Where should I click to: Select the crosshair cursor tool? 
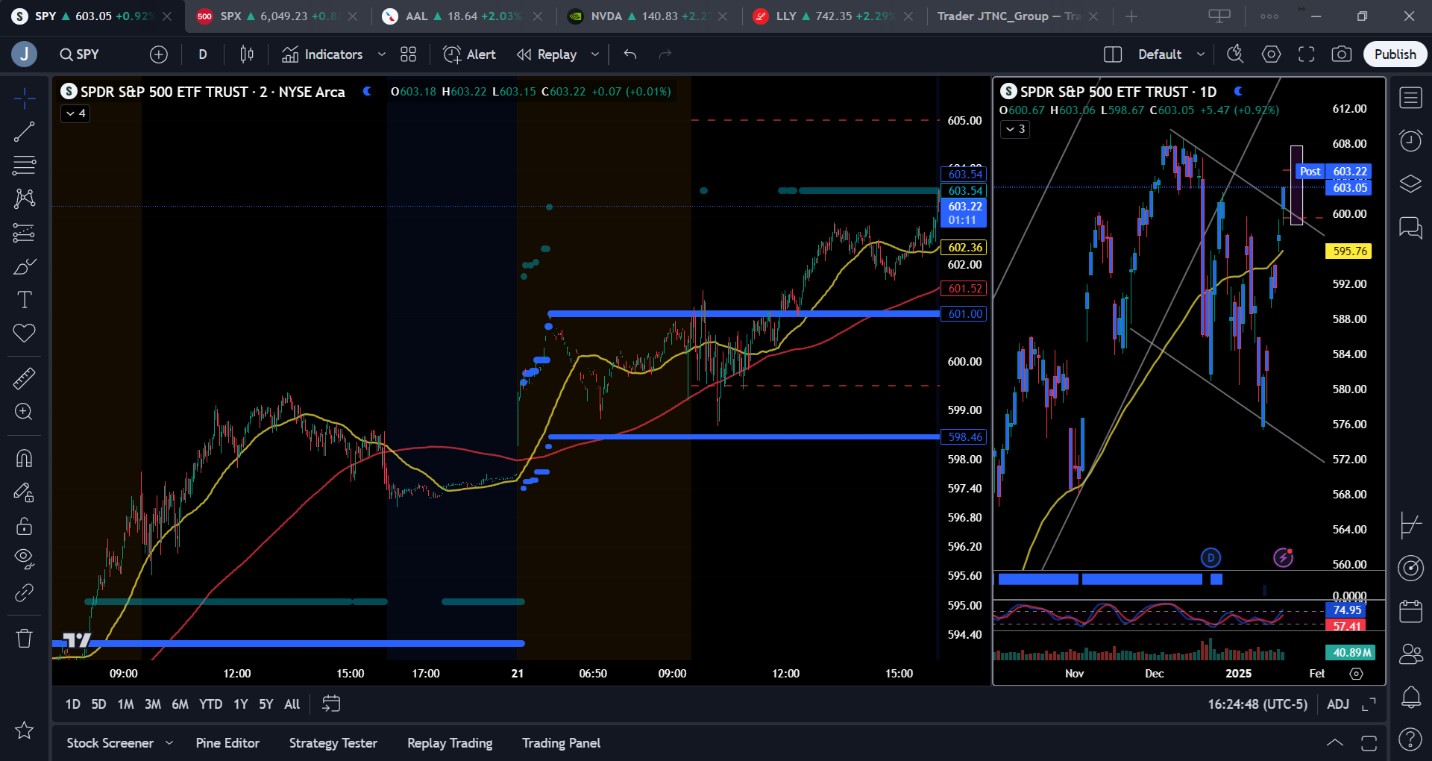click(x=25, y=97)
